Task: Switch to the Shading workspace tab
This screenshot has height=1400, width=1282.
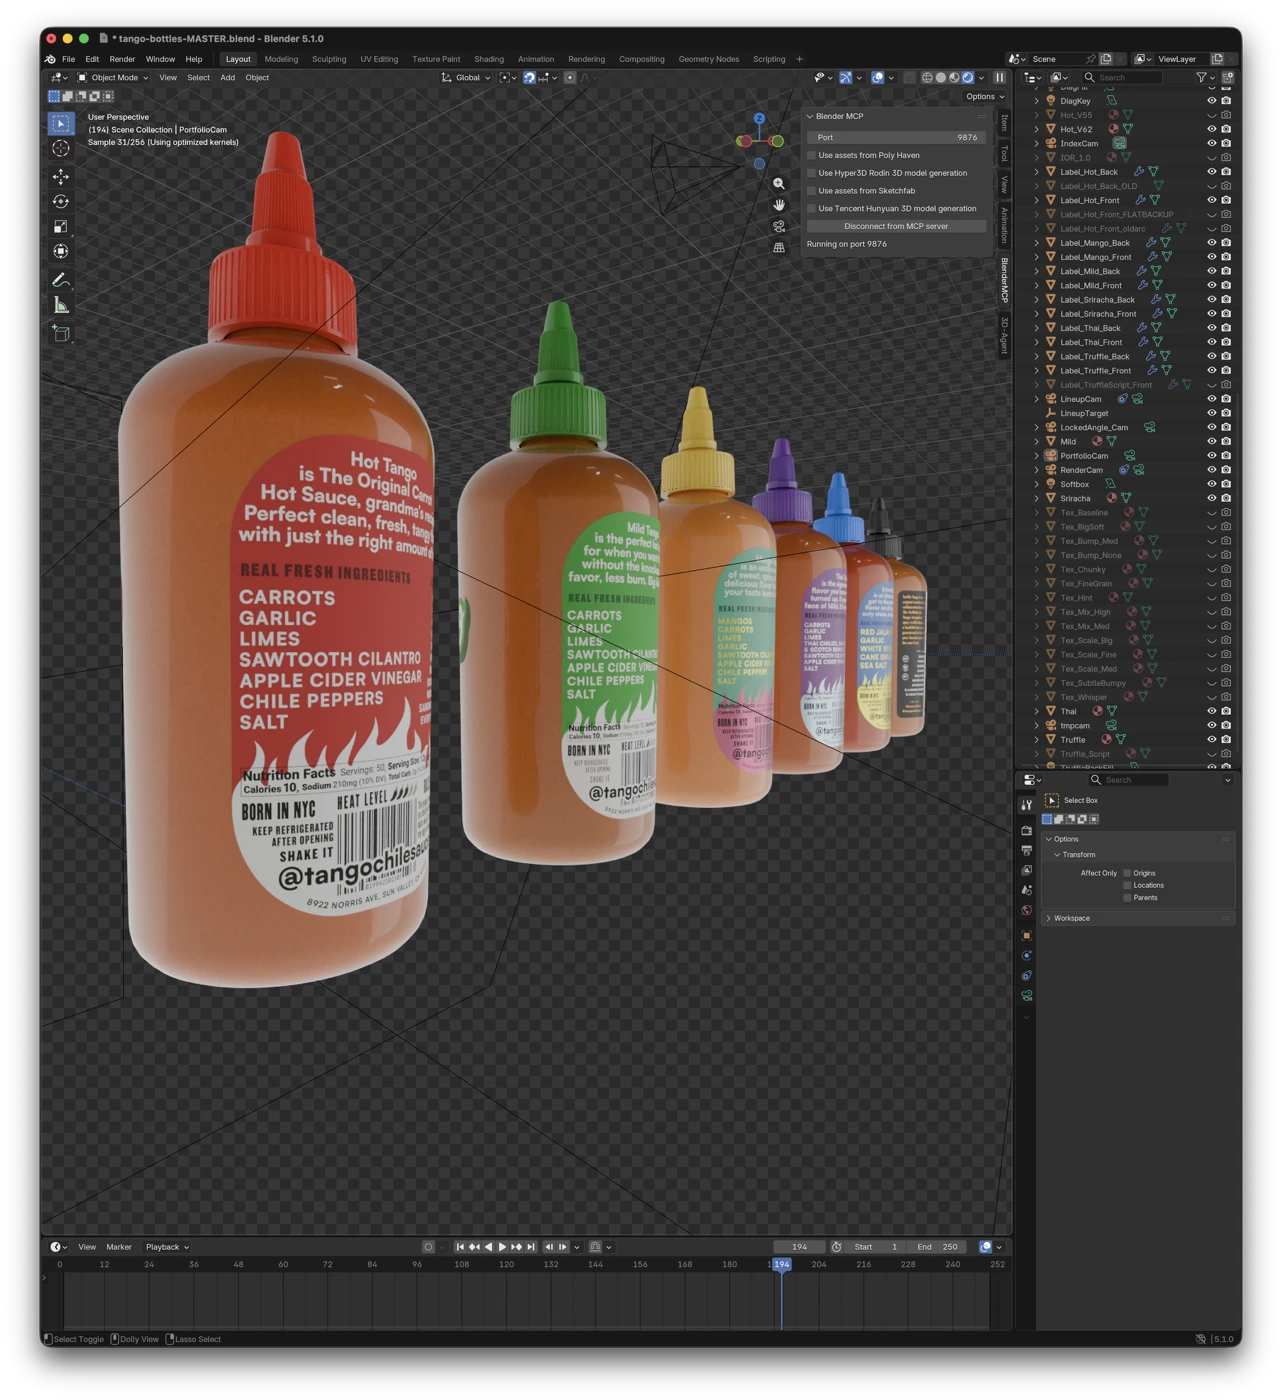Action: (x=489, y=59)
